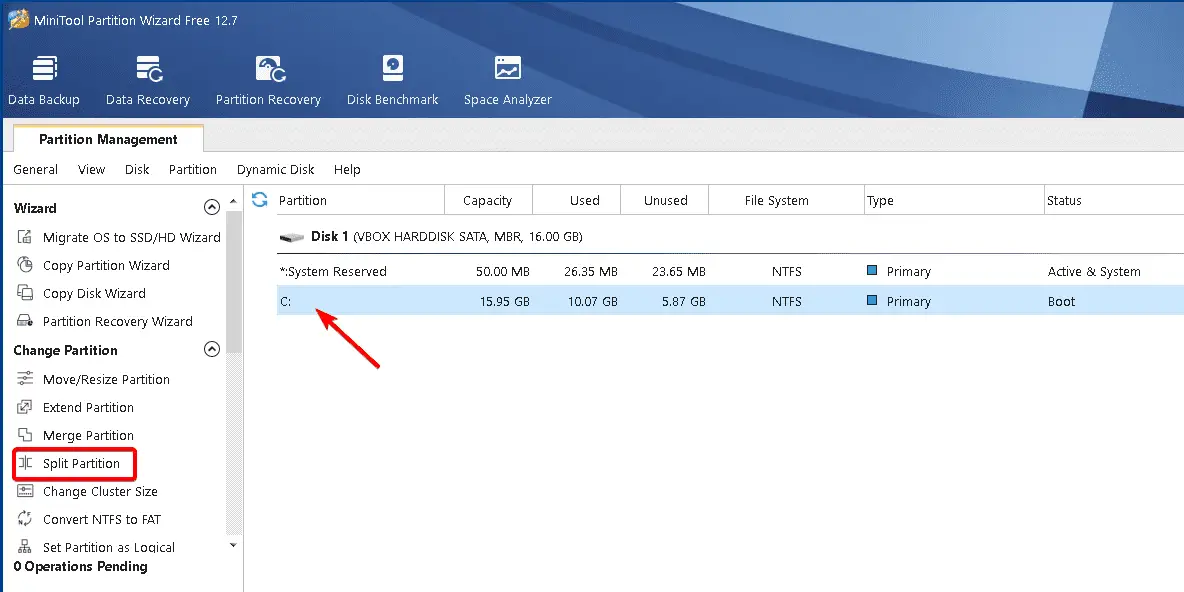Choose Copy Disk Wizard link
This screenshot has width=1184, height=592.
click(x=94, y=293)
